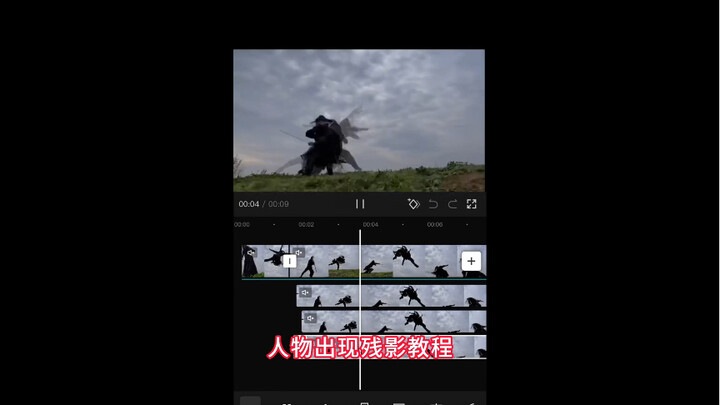The width and height of the screenshot is (720, 405).
Task: Select the first overlay track clip
Action: (x=400, y=296)
